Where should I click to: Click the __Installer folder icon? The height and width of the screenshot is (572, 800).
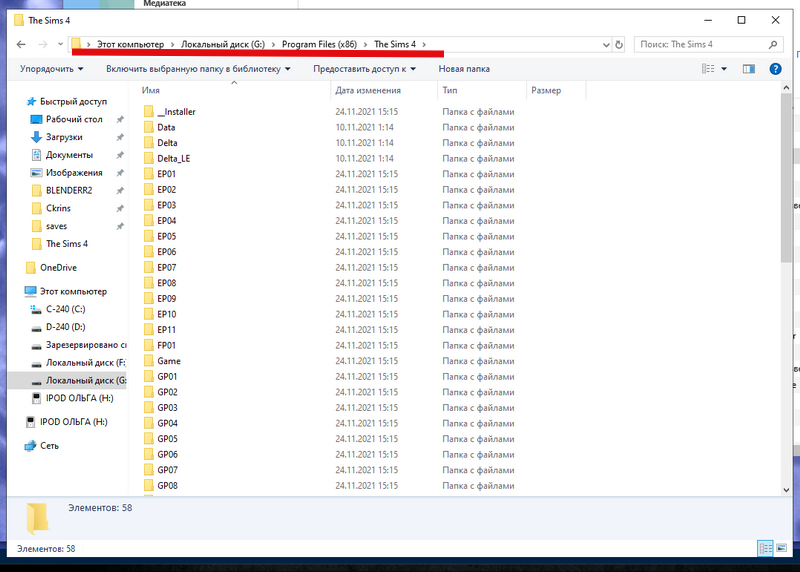pyautogui.click(x=148, y=112)
